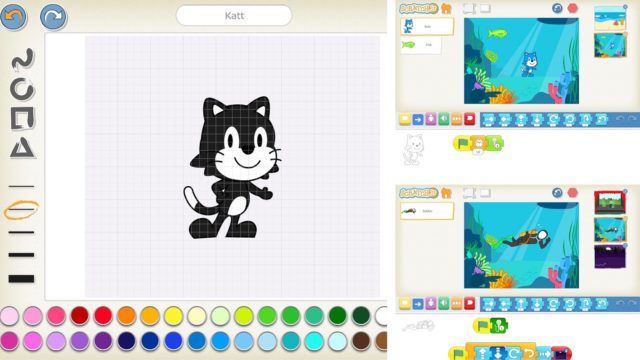Select the circle shape tool
Screen dimensions: 640x360
[22, 89]
